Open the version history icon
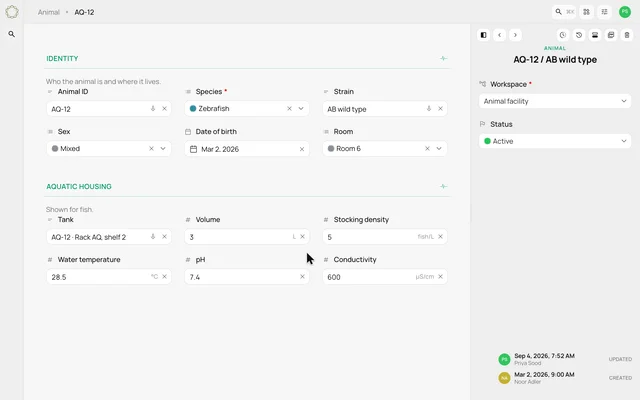Image resolution: width=640 pixels, height=400 pixels. tap(579, 35)
